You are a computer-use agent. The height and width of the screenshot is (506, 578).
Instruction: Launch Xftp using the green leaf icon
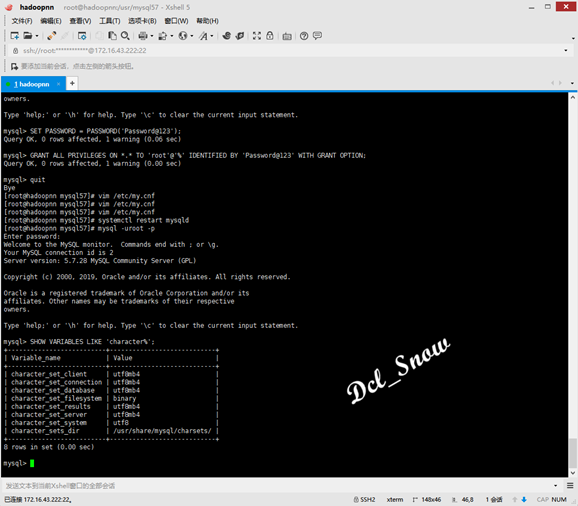click(x=240, y=36)
